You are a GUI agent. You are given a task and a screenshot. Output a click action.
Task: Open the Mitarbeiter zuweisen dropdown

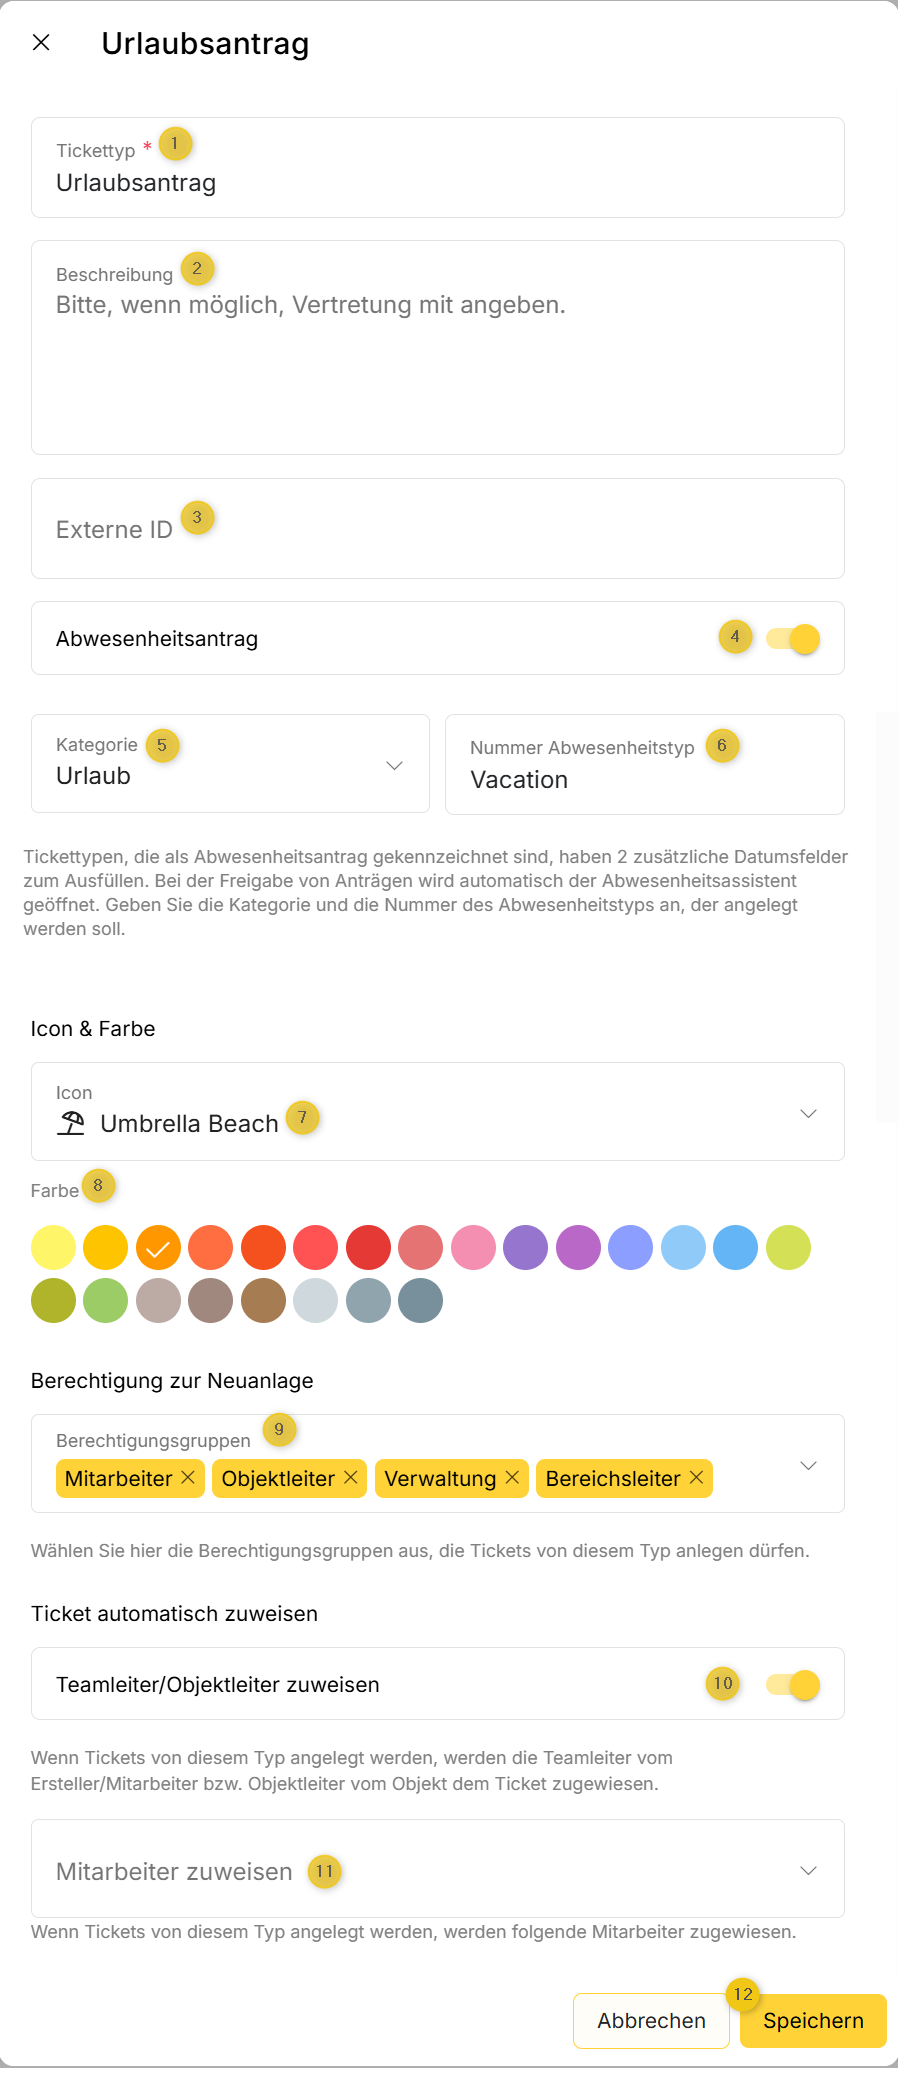point(808,1870)
